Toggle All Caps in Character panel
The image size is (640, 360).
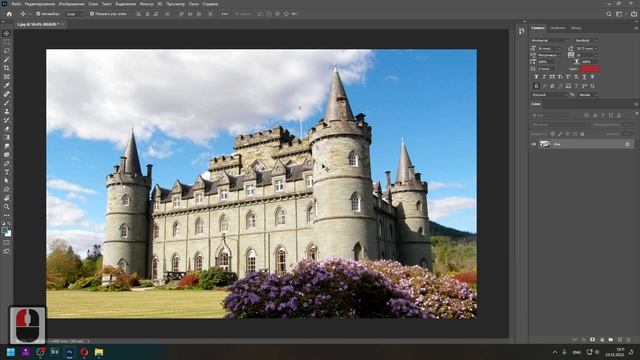pos(552,77)
